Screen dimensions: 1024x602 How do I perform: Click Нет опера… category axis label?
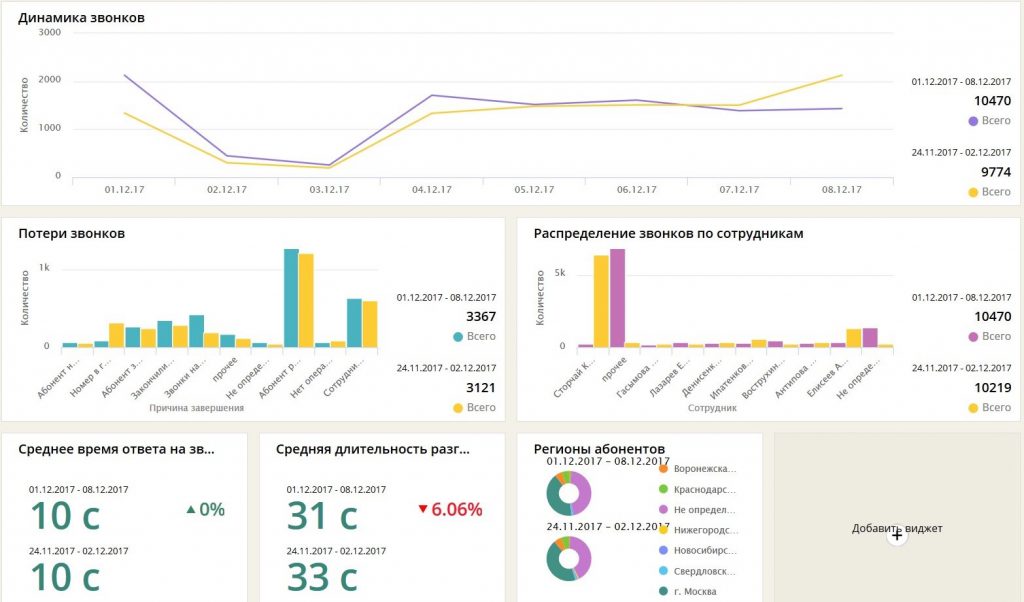(311, 377)
